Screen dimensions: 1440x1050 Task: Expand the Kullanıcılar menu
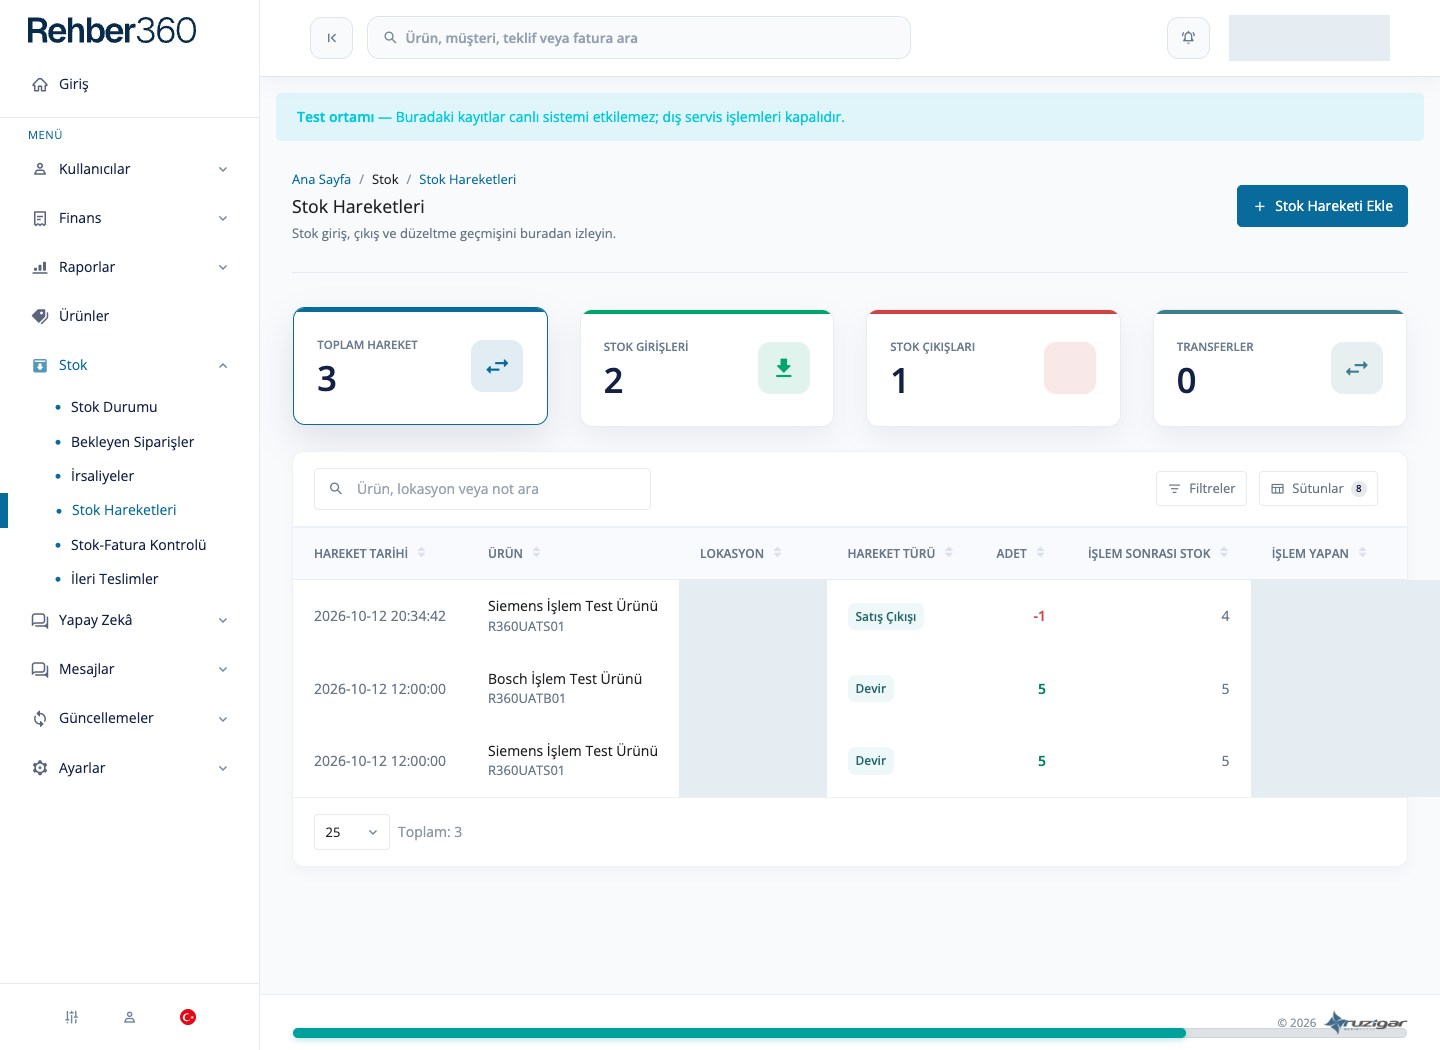(130, 169)
